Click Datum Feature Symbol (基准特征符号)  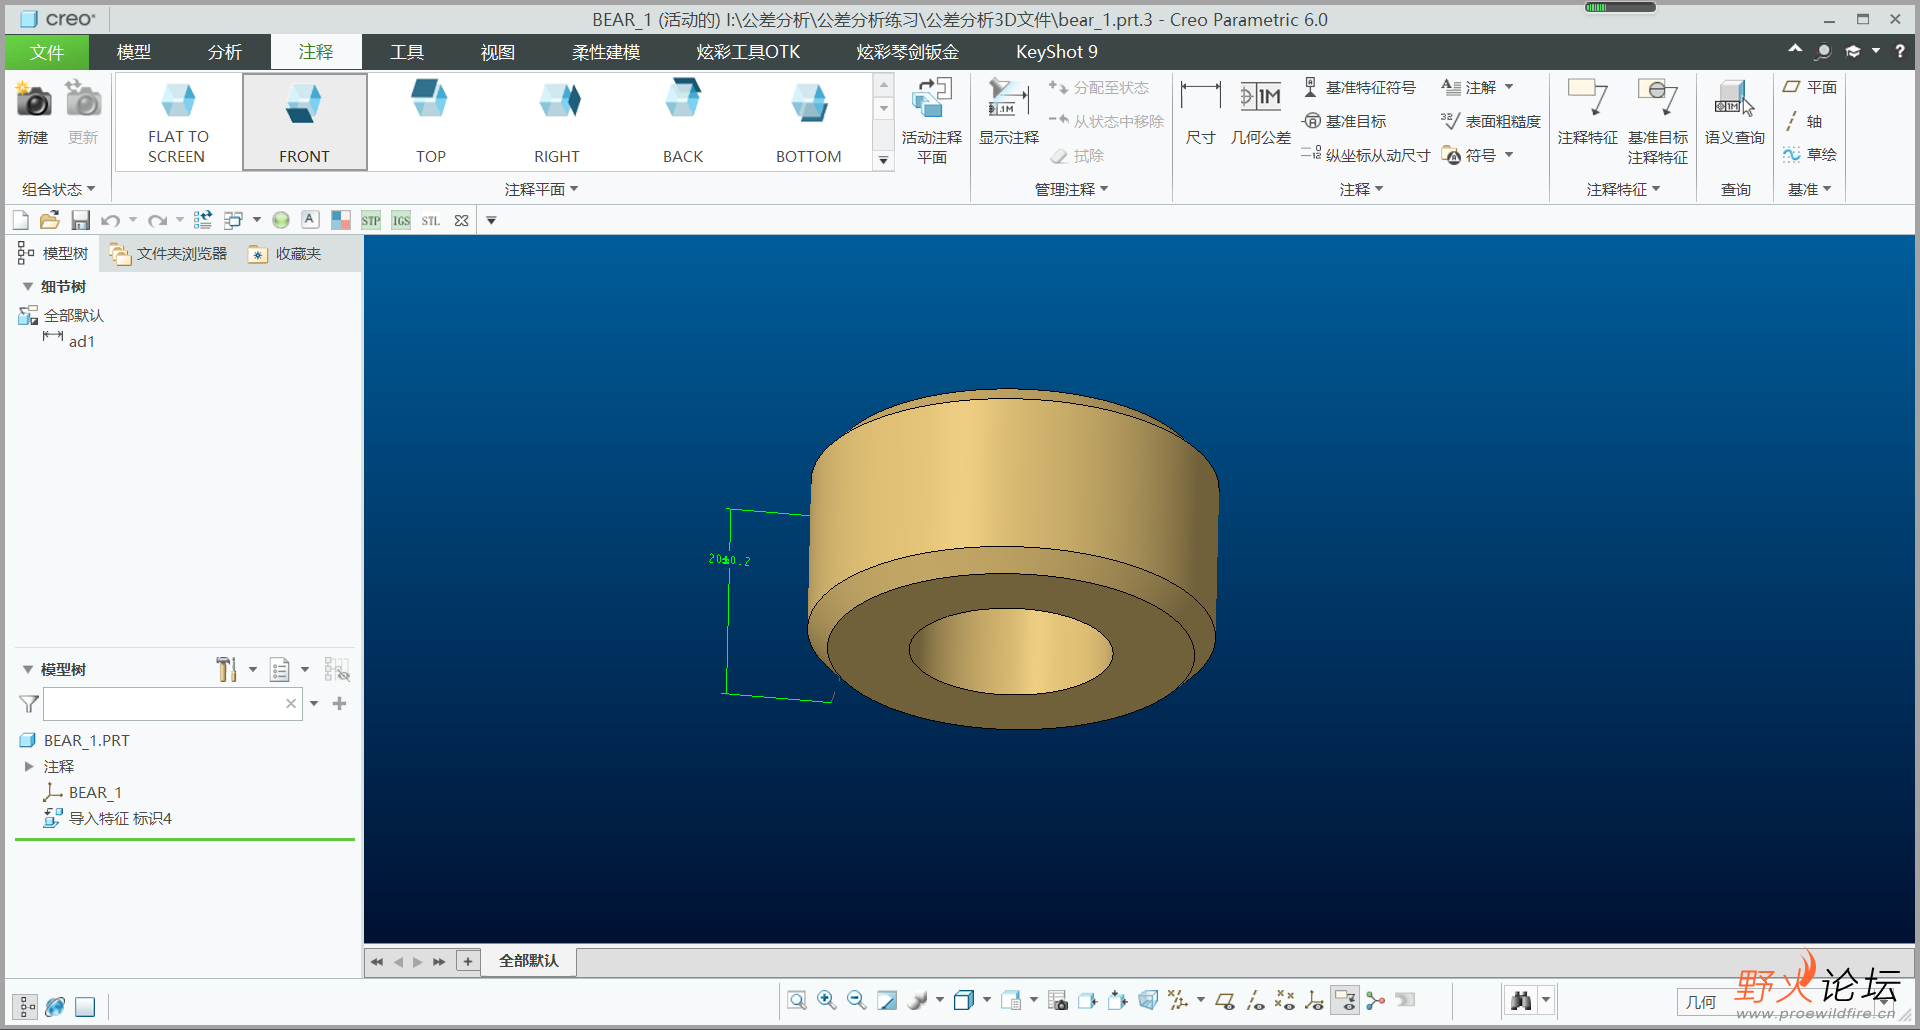(x=1360, y=88)
